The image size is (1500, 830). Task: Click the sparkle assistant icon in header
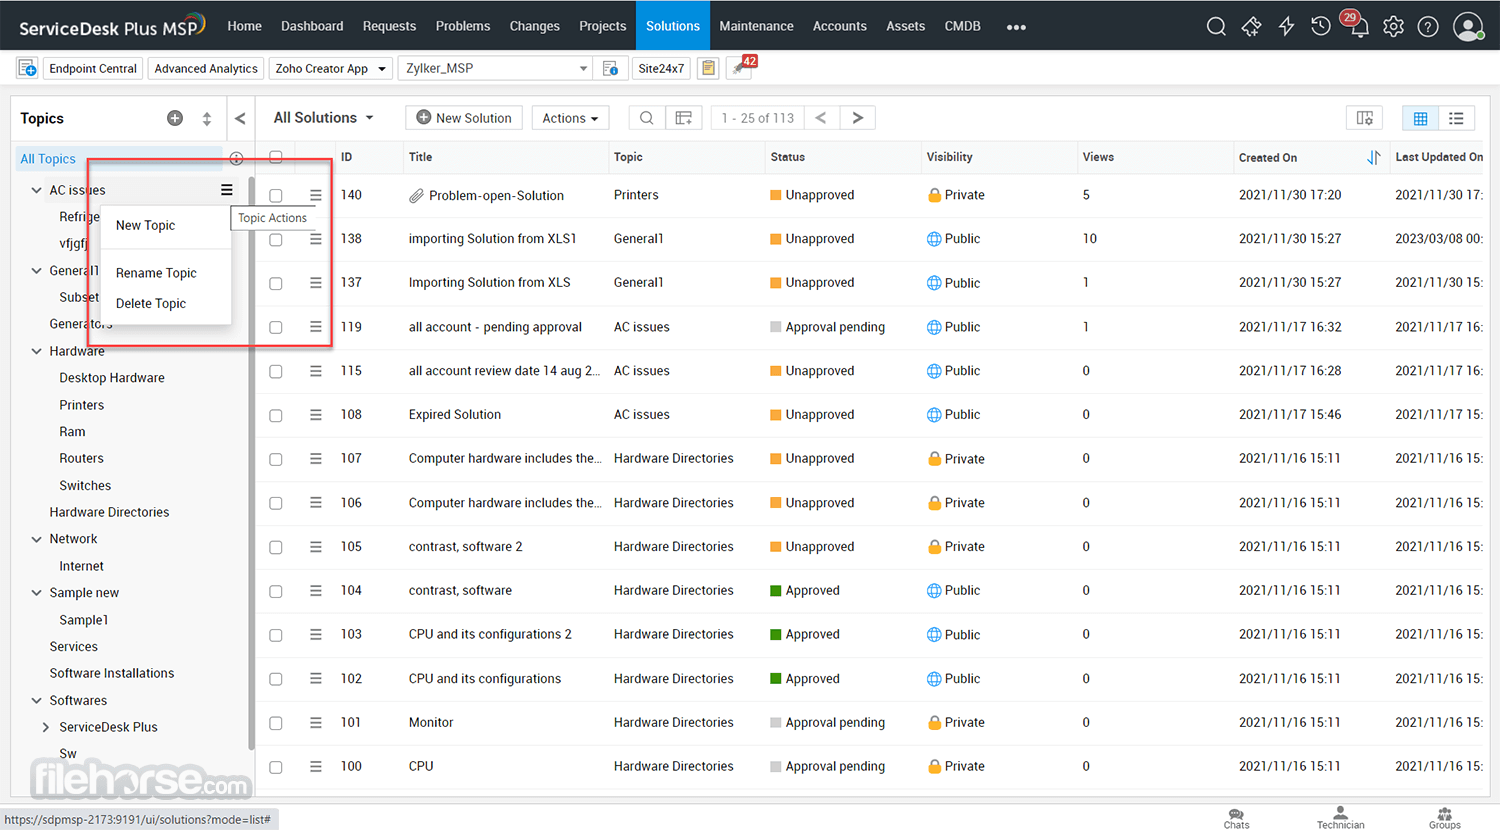point(1251,26)
